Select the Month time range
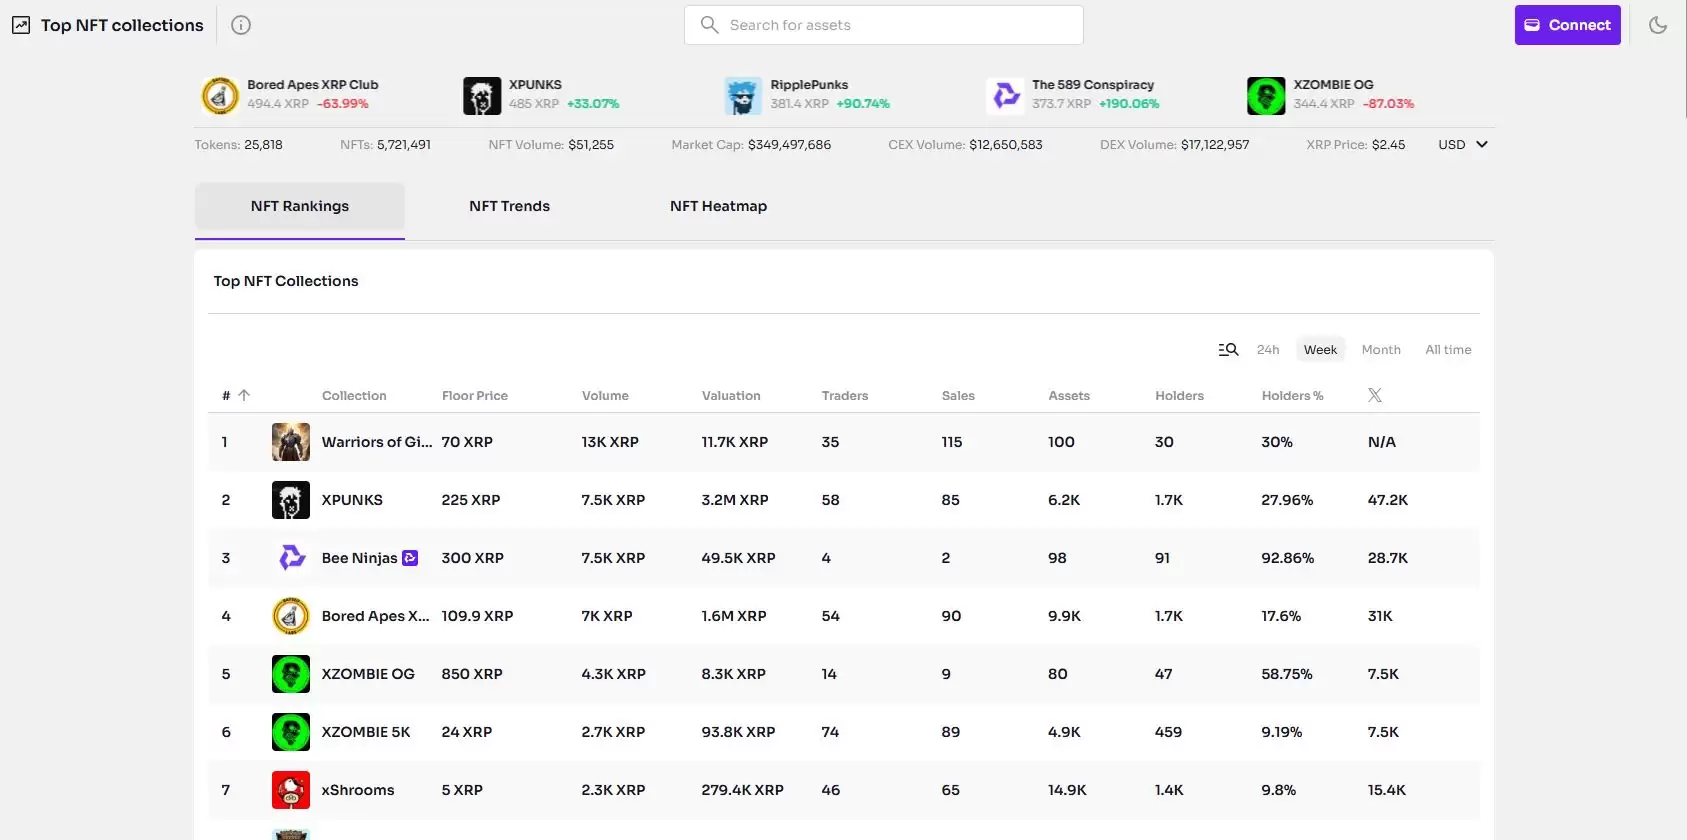Screen dimensions: 1687x840 [x=1381, y=350]
